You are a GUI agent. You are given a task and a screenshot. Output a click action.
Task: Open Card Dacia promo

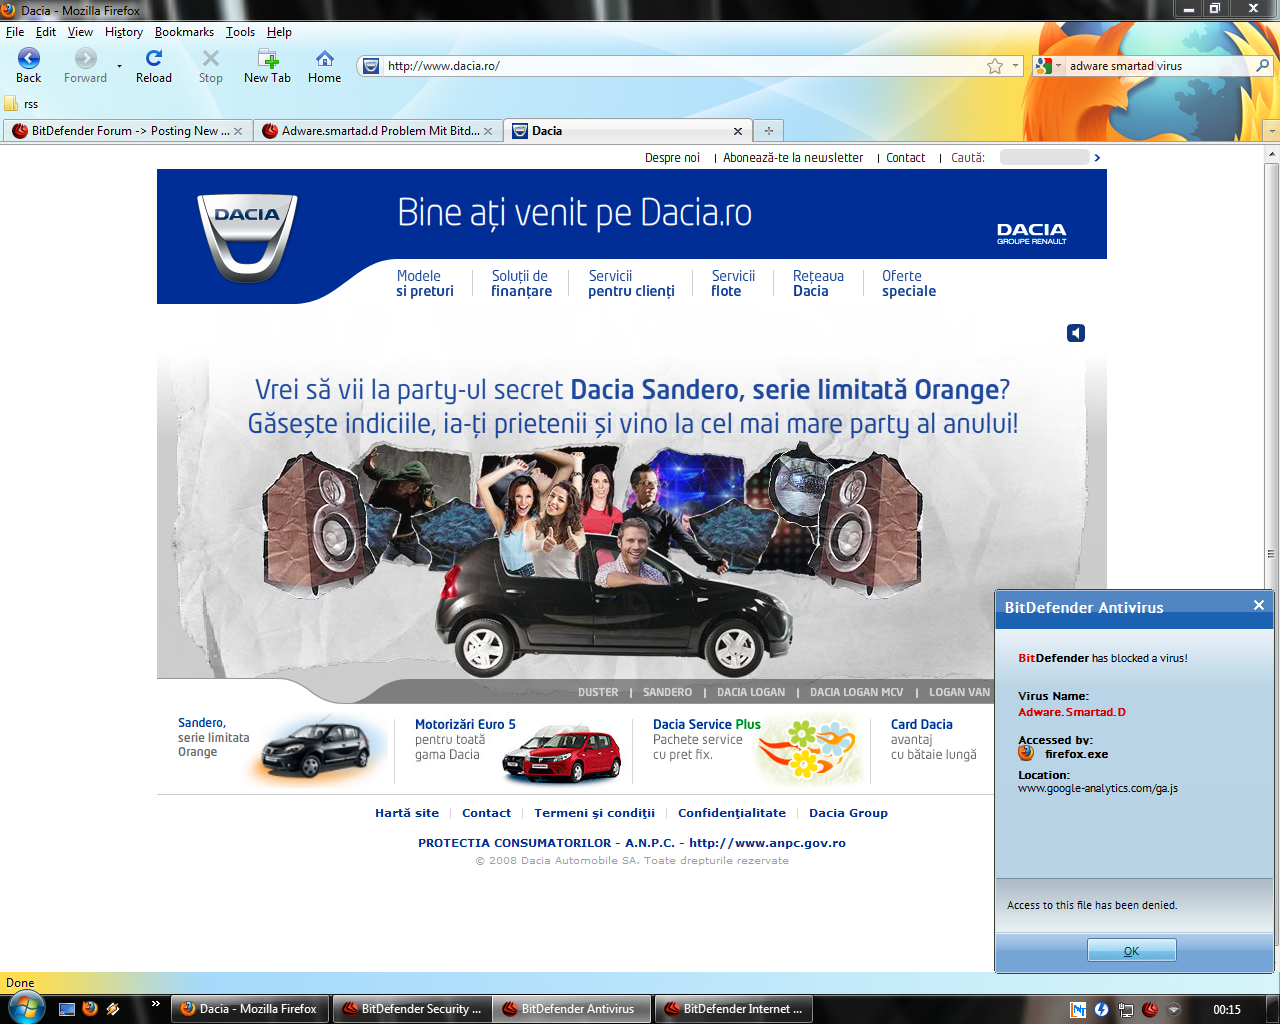[935, 739]
